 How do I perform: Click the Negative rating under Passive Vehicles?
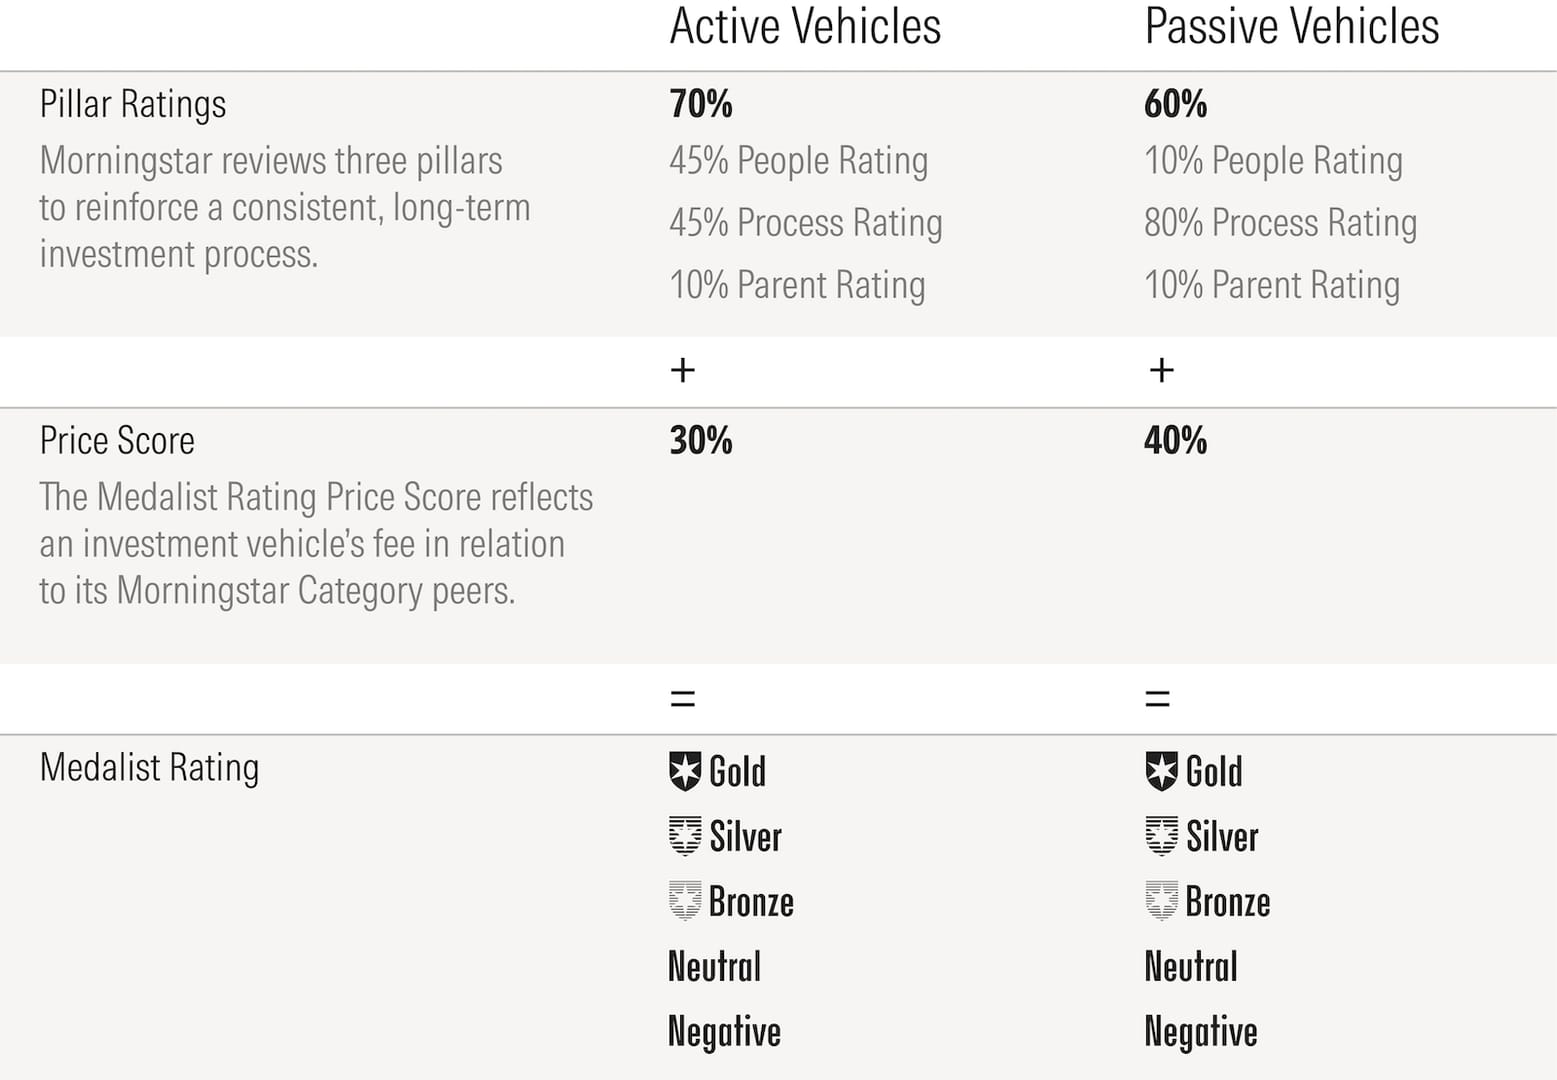tap(1200, 1032)
